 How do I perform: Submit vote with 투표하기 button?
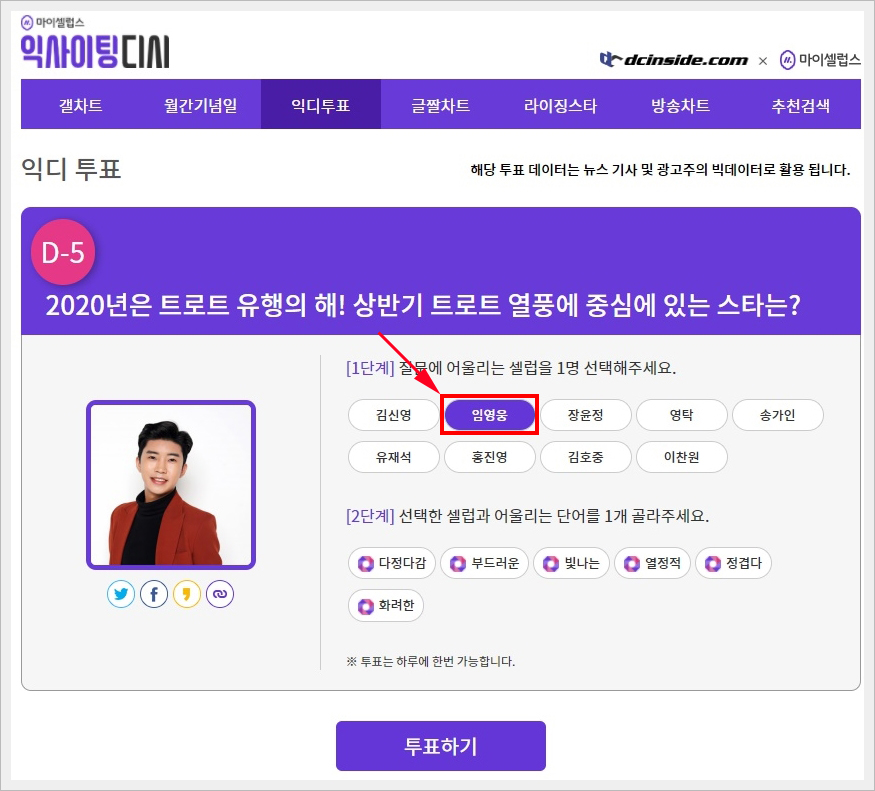click(441, 746)
